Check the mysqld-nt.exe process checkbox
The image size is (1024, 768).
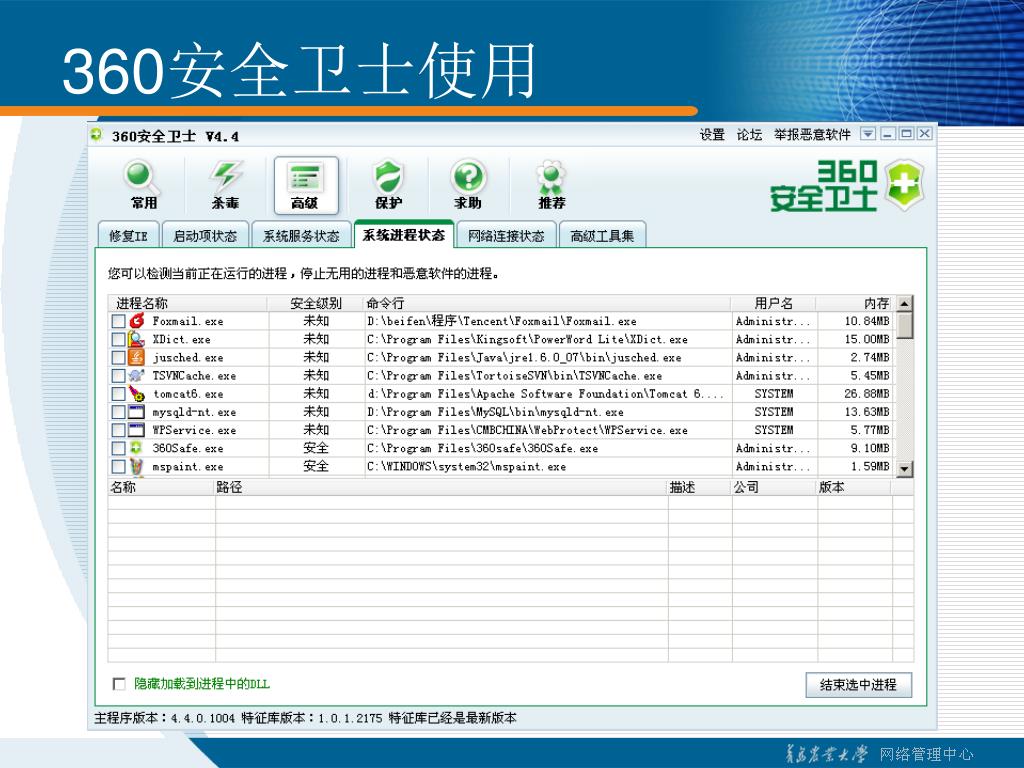pyautogui.click(x=118, y=412)
